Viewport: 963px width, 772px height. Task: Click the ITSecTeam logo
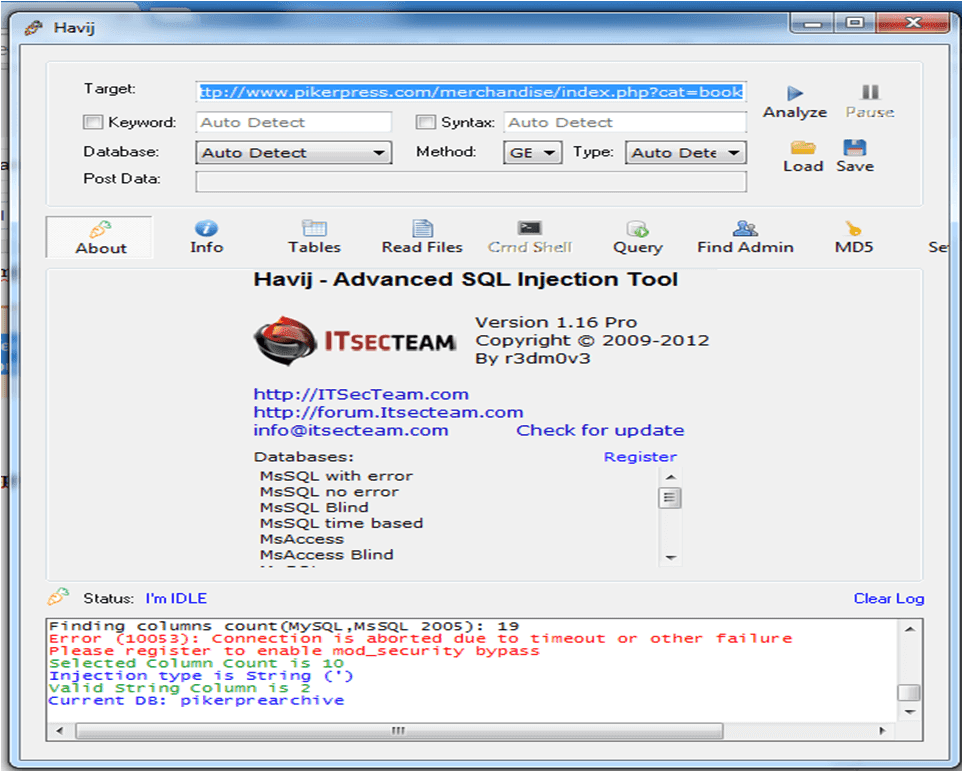click(x=354, y=340)
